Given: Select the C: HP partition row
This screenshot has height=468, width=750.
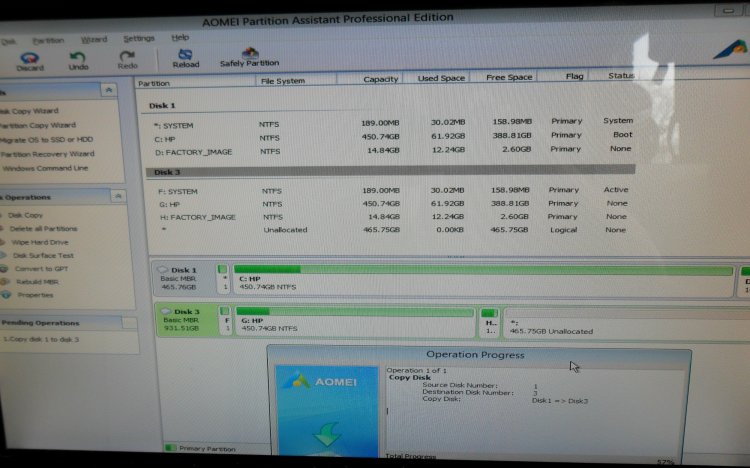Looking at the screenshot, I should pyautogui.click(x=392, y=137).
